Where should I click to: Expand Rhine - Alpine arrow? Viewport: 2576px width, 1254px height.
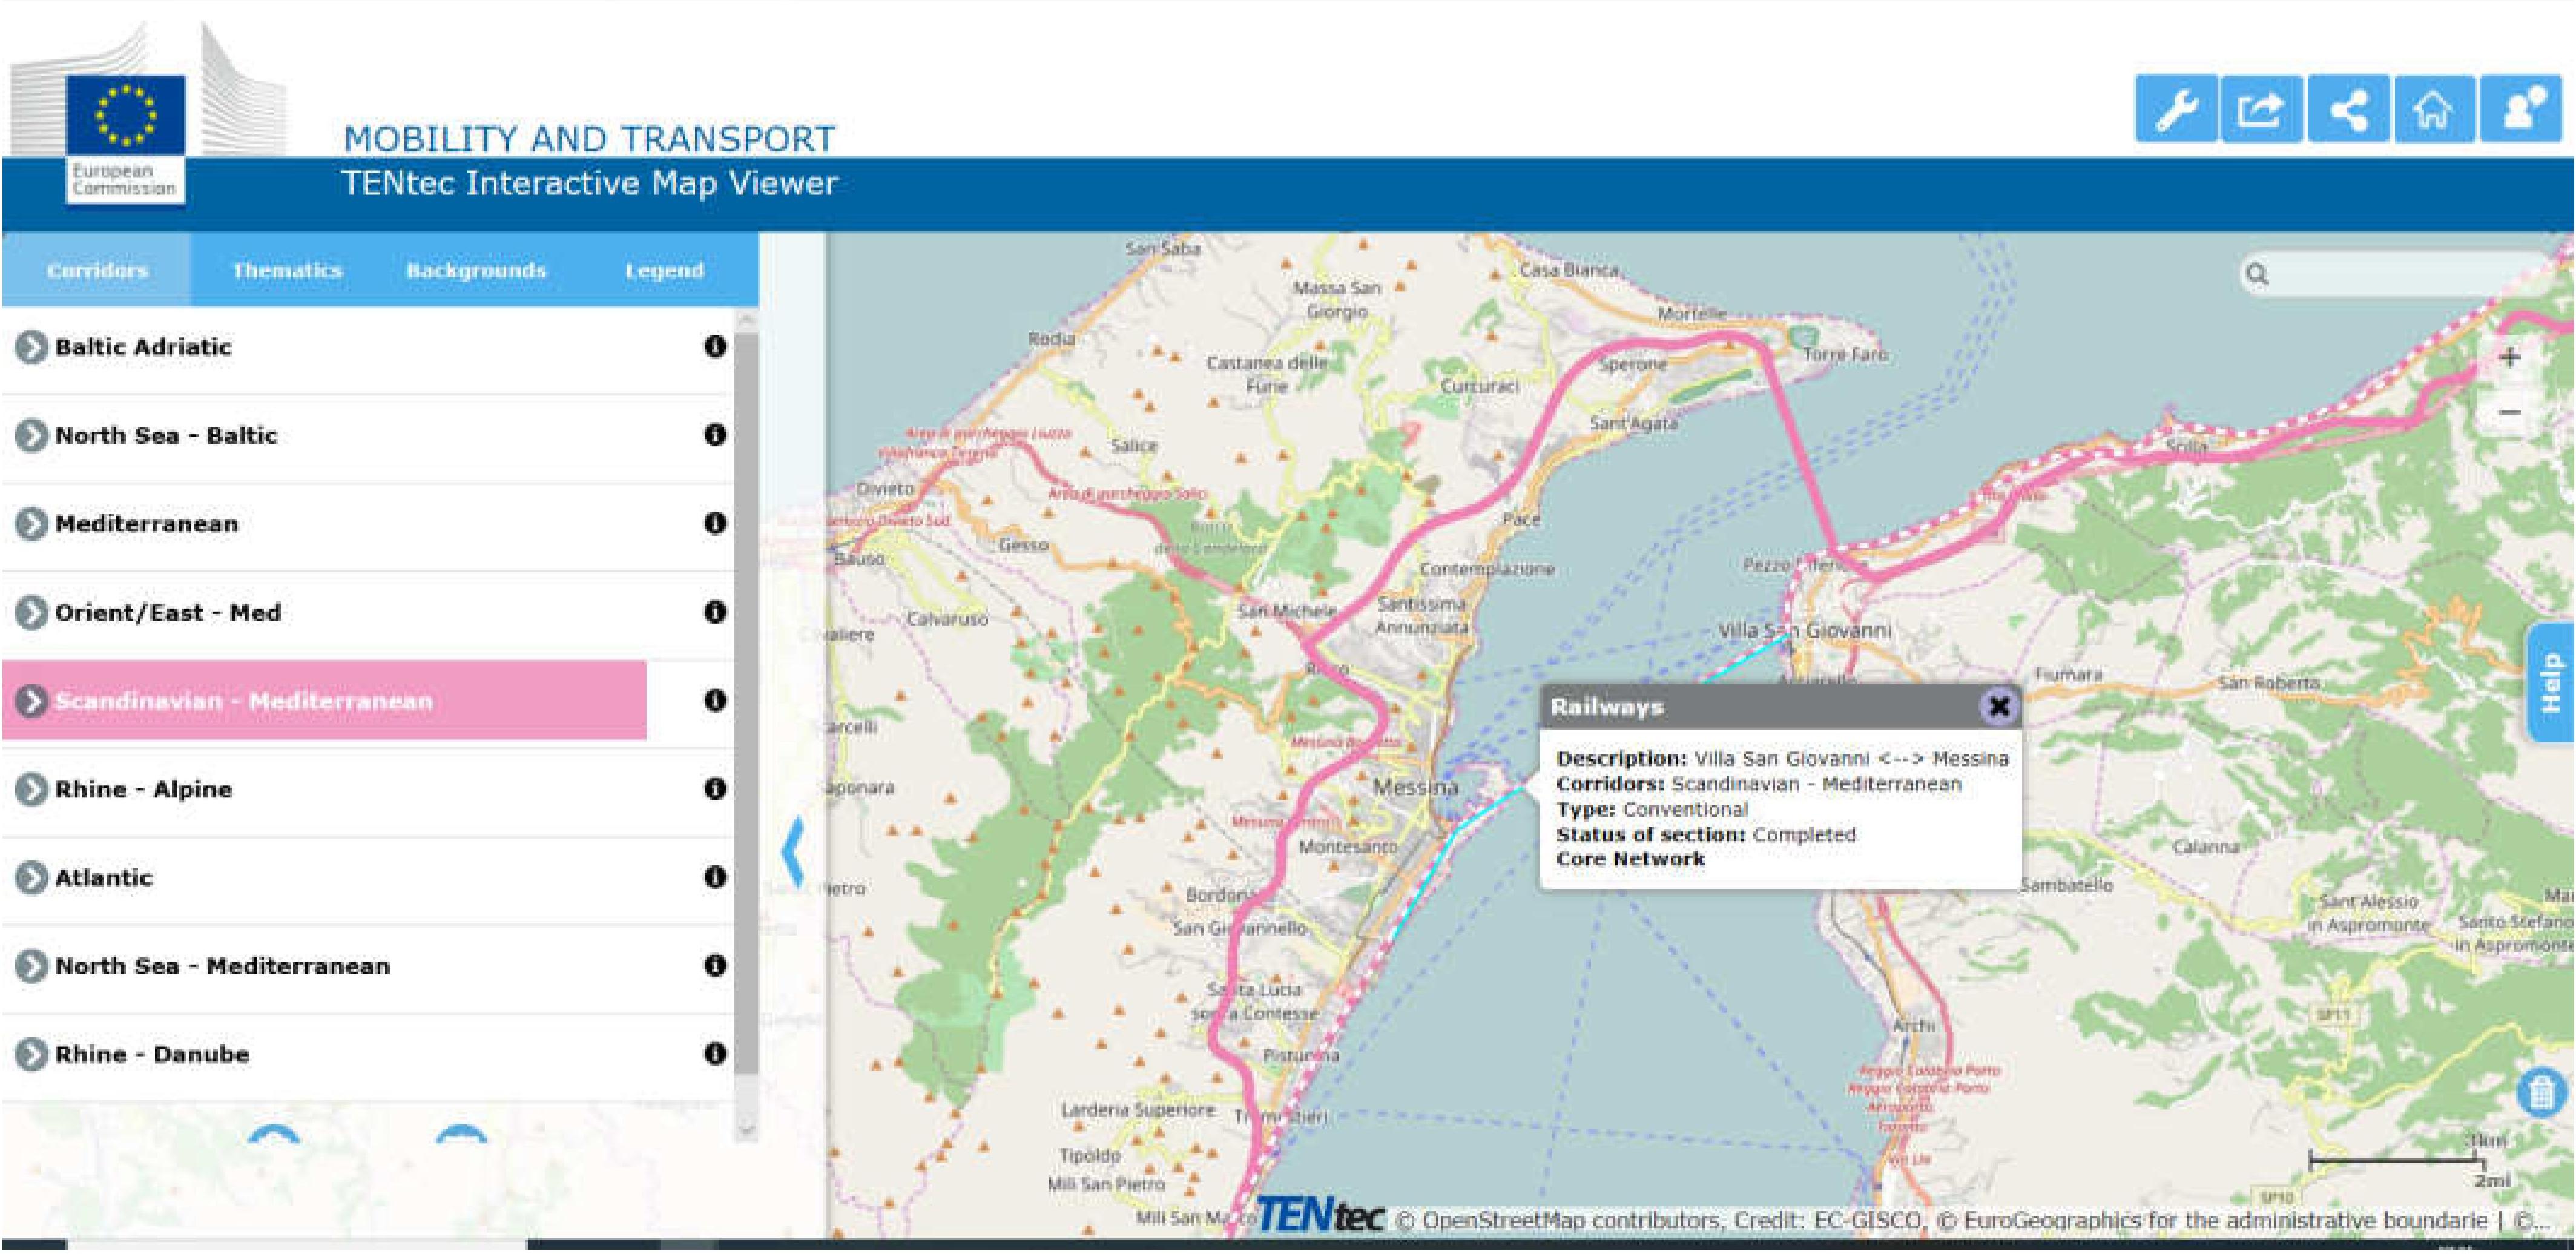(32, 789)
